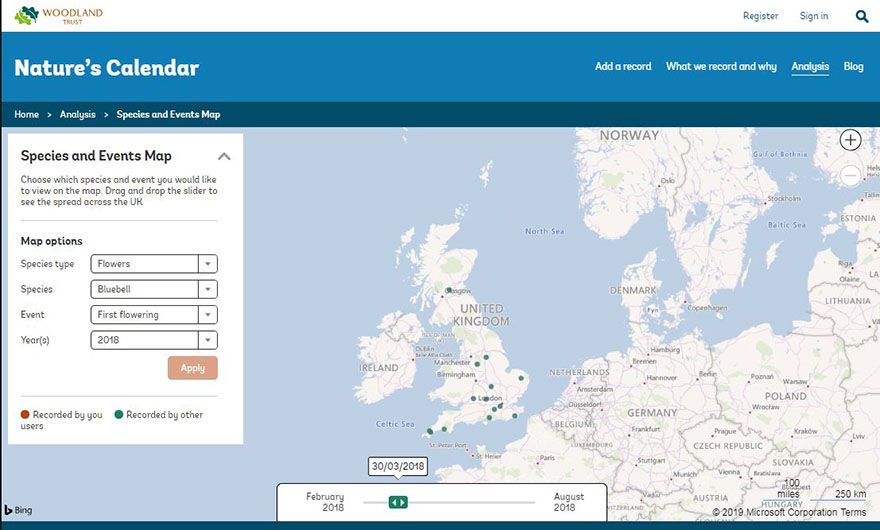Zoom out on the map
880x530 pixels.
coord(850,175)
